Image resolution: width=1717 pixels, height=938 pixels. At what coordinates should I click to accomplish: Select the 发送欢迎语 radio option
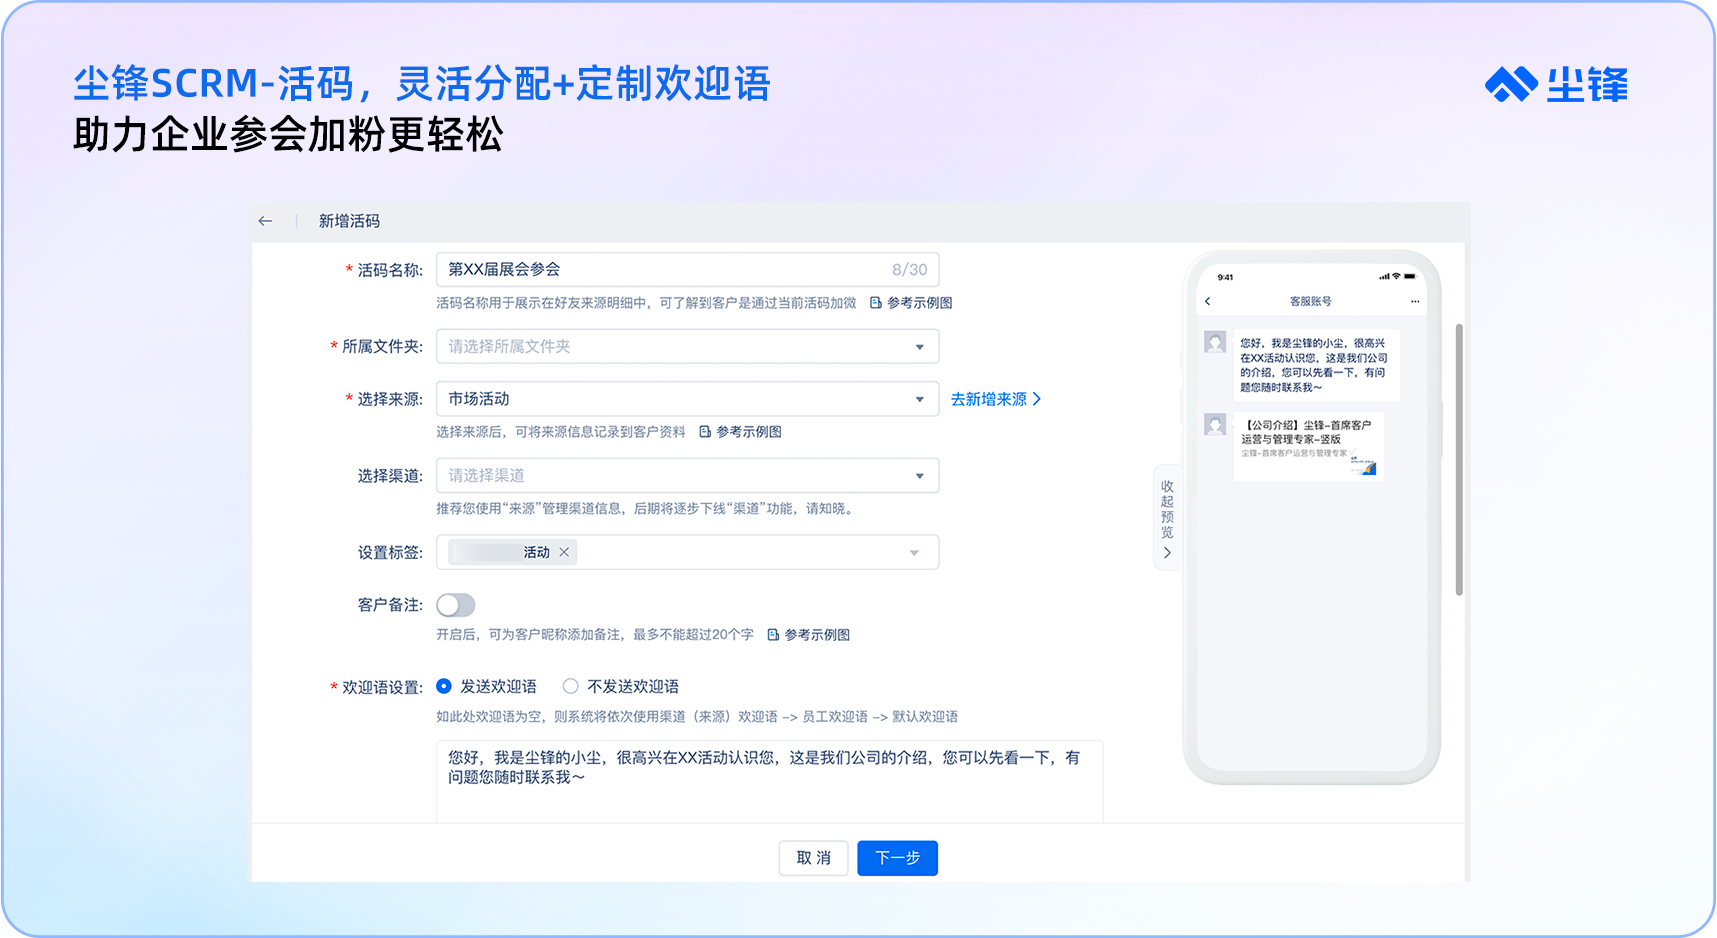[x=444, y=686]
